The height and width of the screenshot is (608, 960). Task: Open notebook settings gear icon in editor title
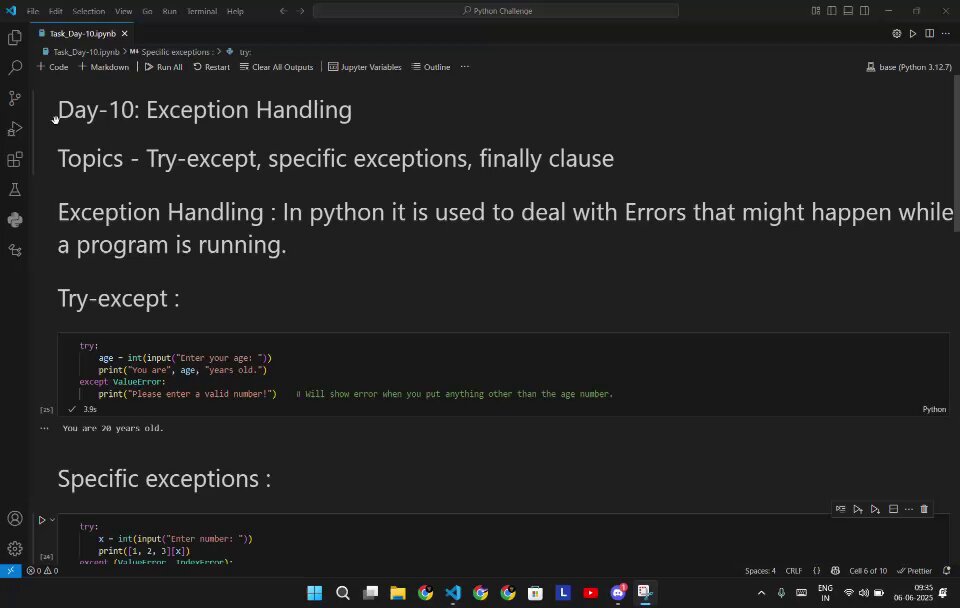point(896,34)
